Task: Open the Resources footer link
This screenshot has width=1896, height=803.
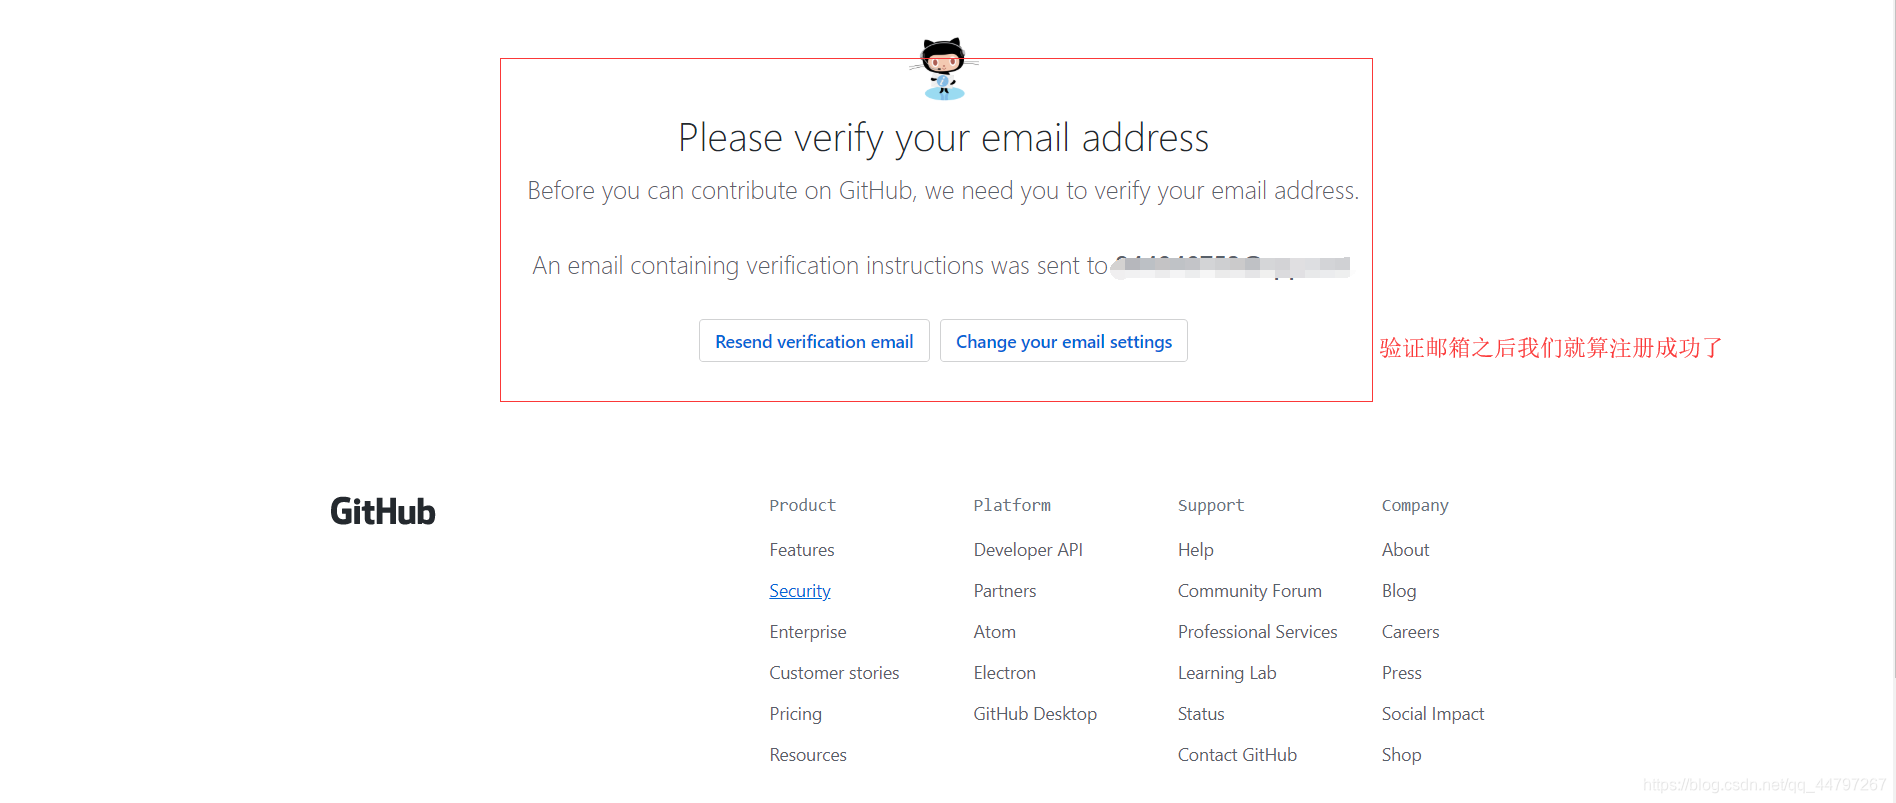Action: [808, 755]
